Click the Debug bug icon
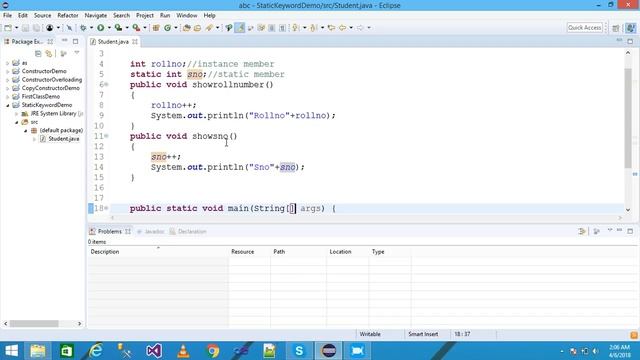The width and height of the screenshot is (640, 360). click(x=83, y=28)
